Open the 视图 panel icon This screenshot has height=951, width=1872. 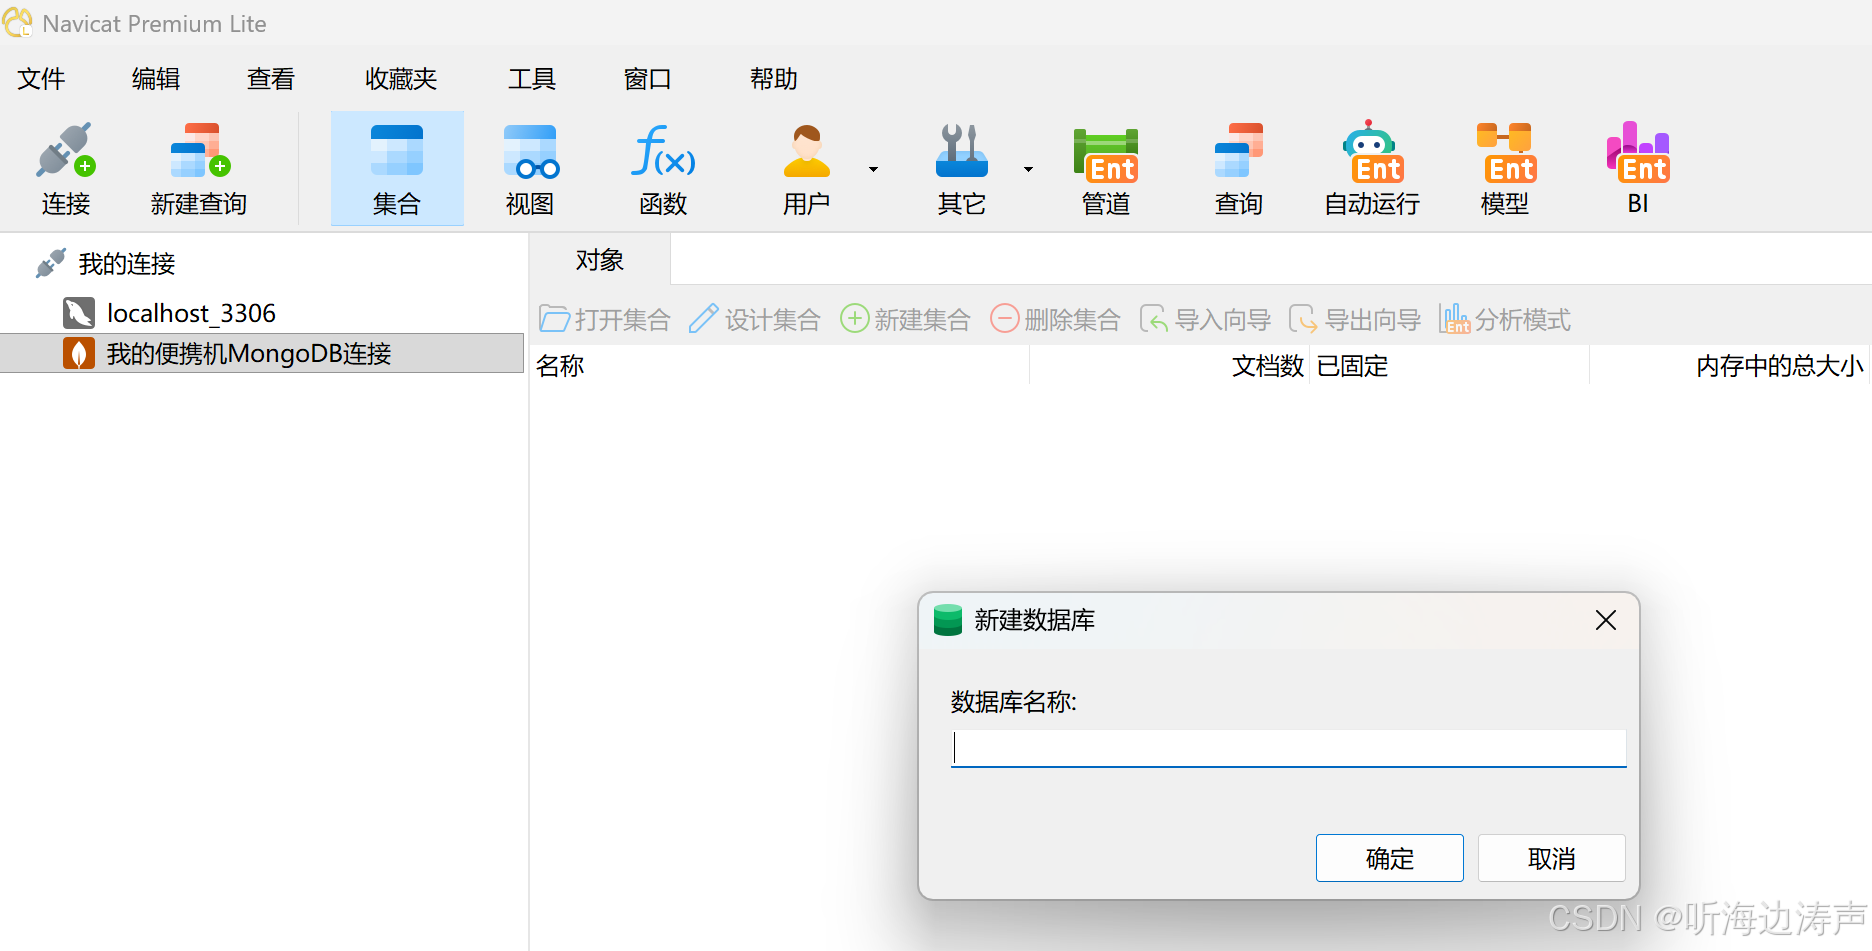[529, 168]
